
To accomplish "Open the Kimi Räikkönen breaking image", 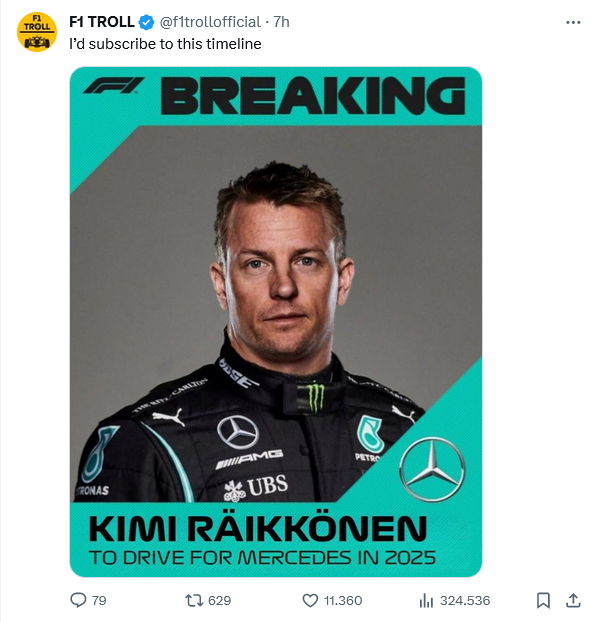I will [x=276, y=322].
